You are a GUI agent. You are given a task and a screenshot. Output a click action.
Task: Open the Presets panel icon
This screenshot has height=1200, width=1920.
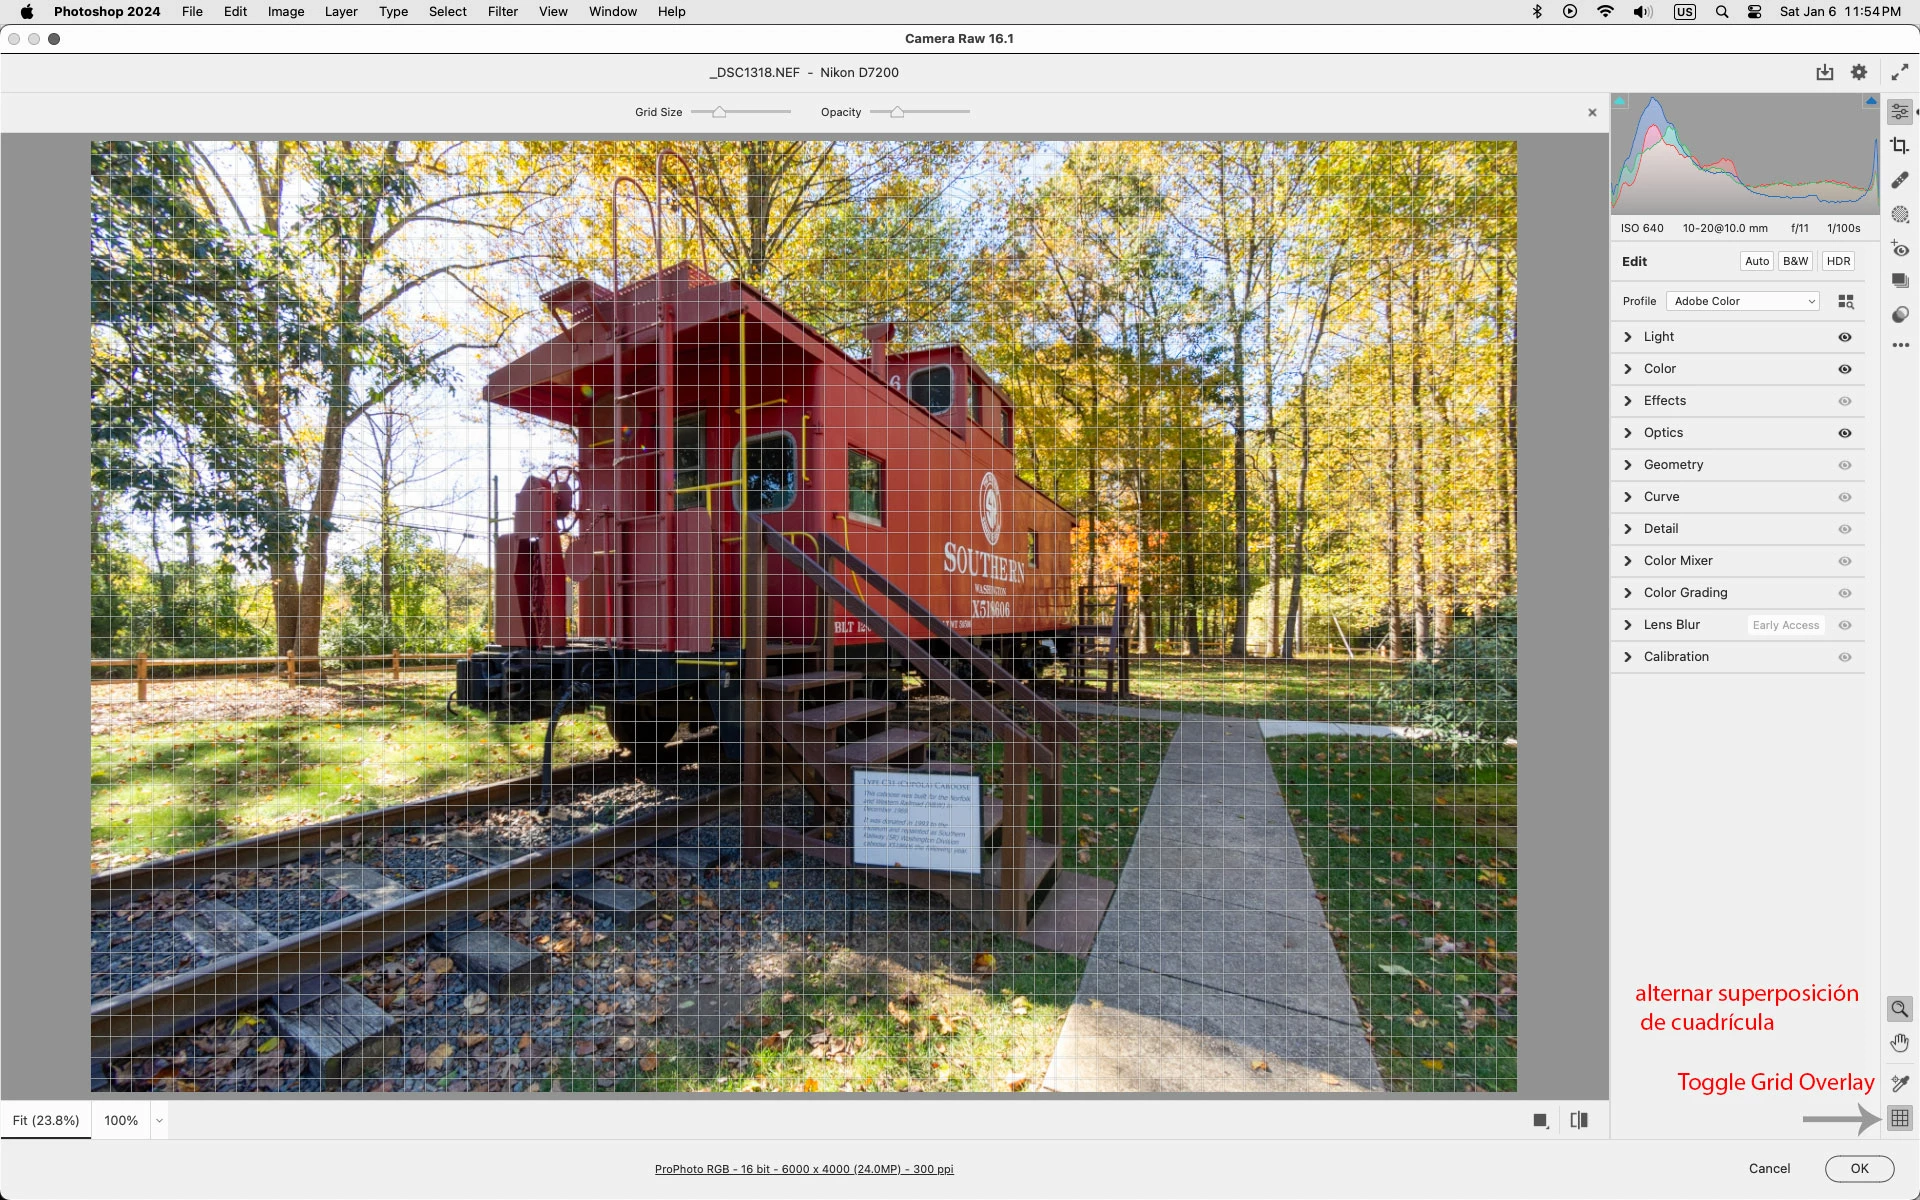coord(1899,314)
